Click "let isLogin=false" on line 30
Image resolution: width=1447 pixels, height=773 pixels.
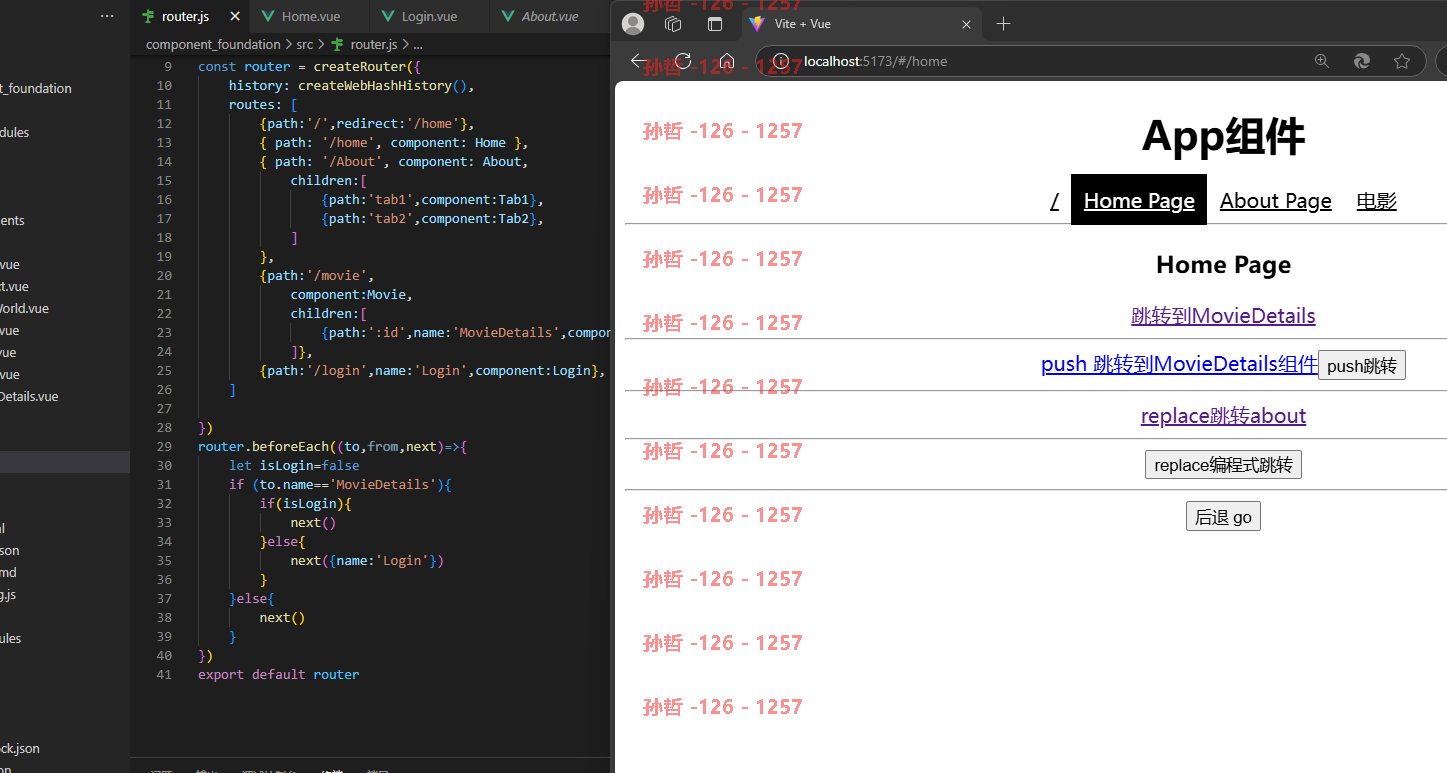tap(294, 466)
